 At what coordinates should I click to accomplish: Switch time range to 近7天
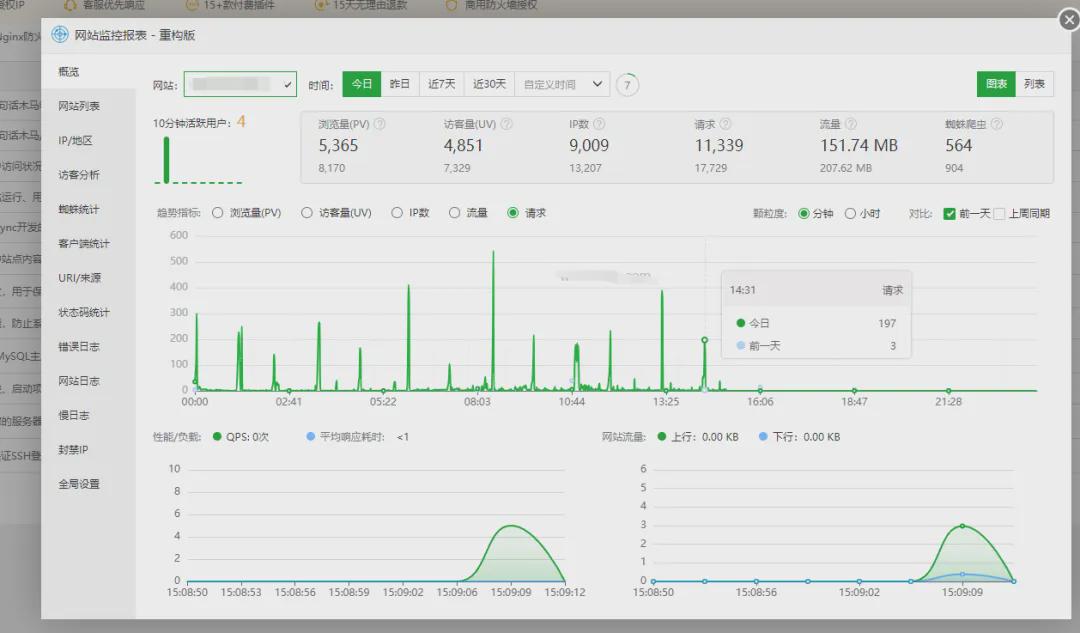pos(442,84)
